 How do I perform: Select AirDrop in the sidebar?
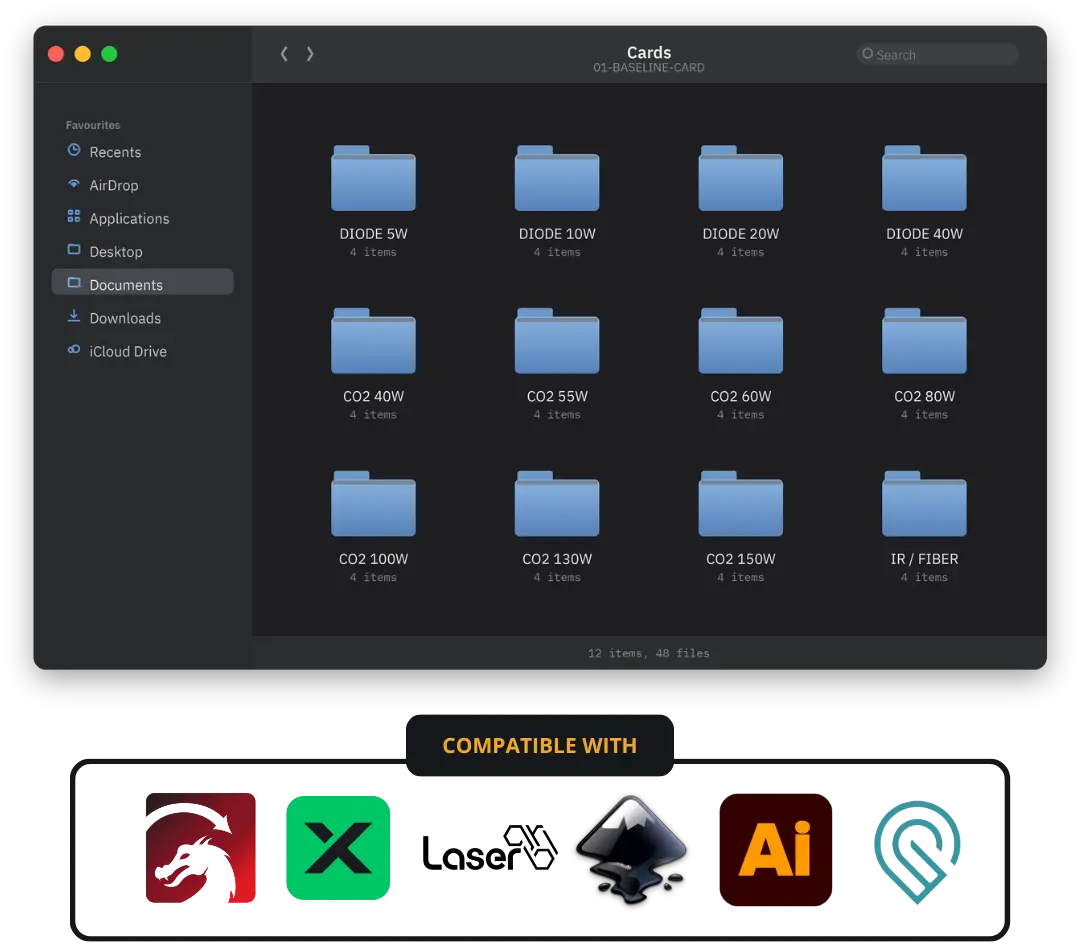(x=143, y=185)
